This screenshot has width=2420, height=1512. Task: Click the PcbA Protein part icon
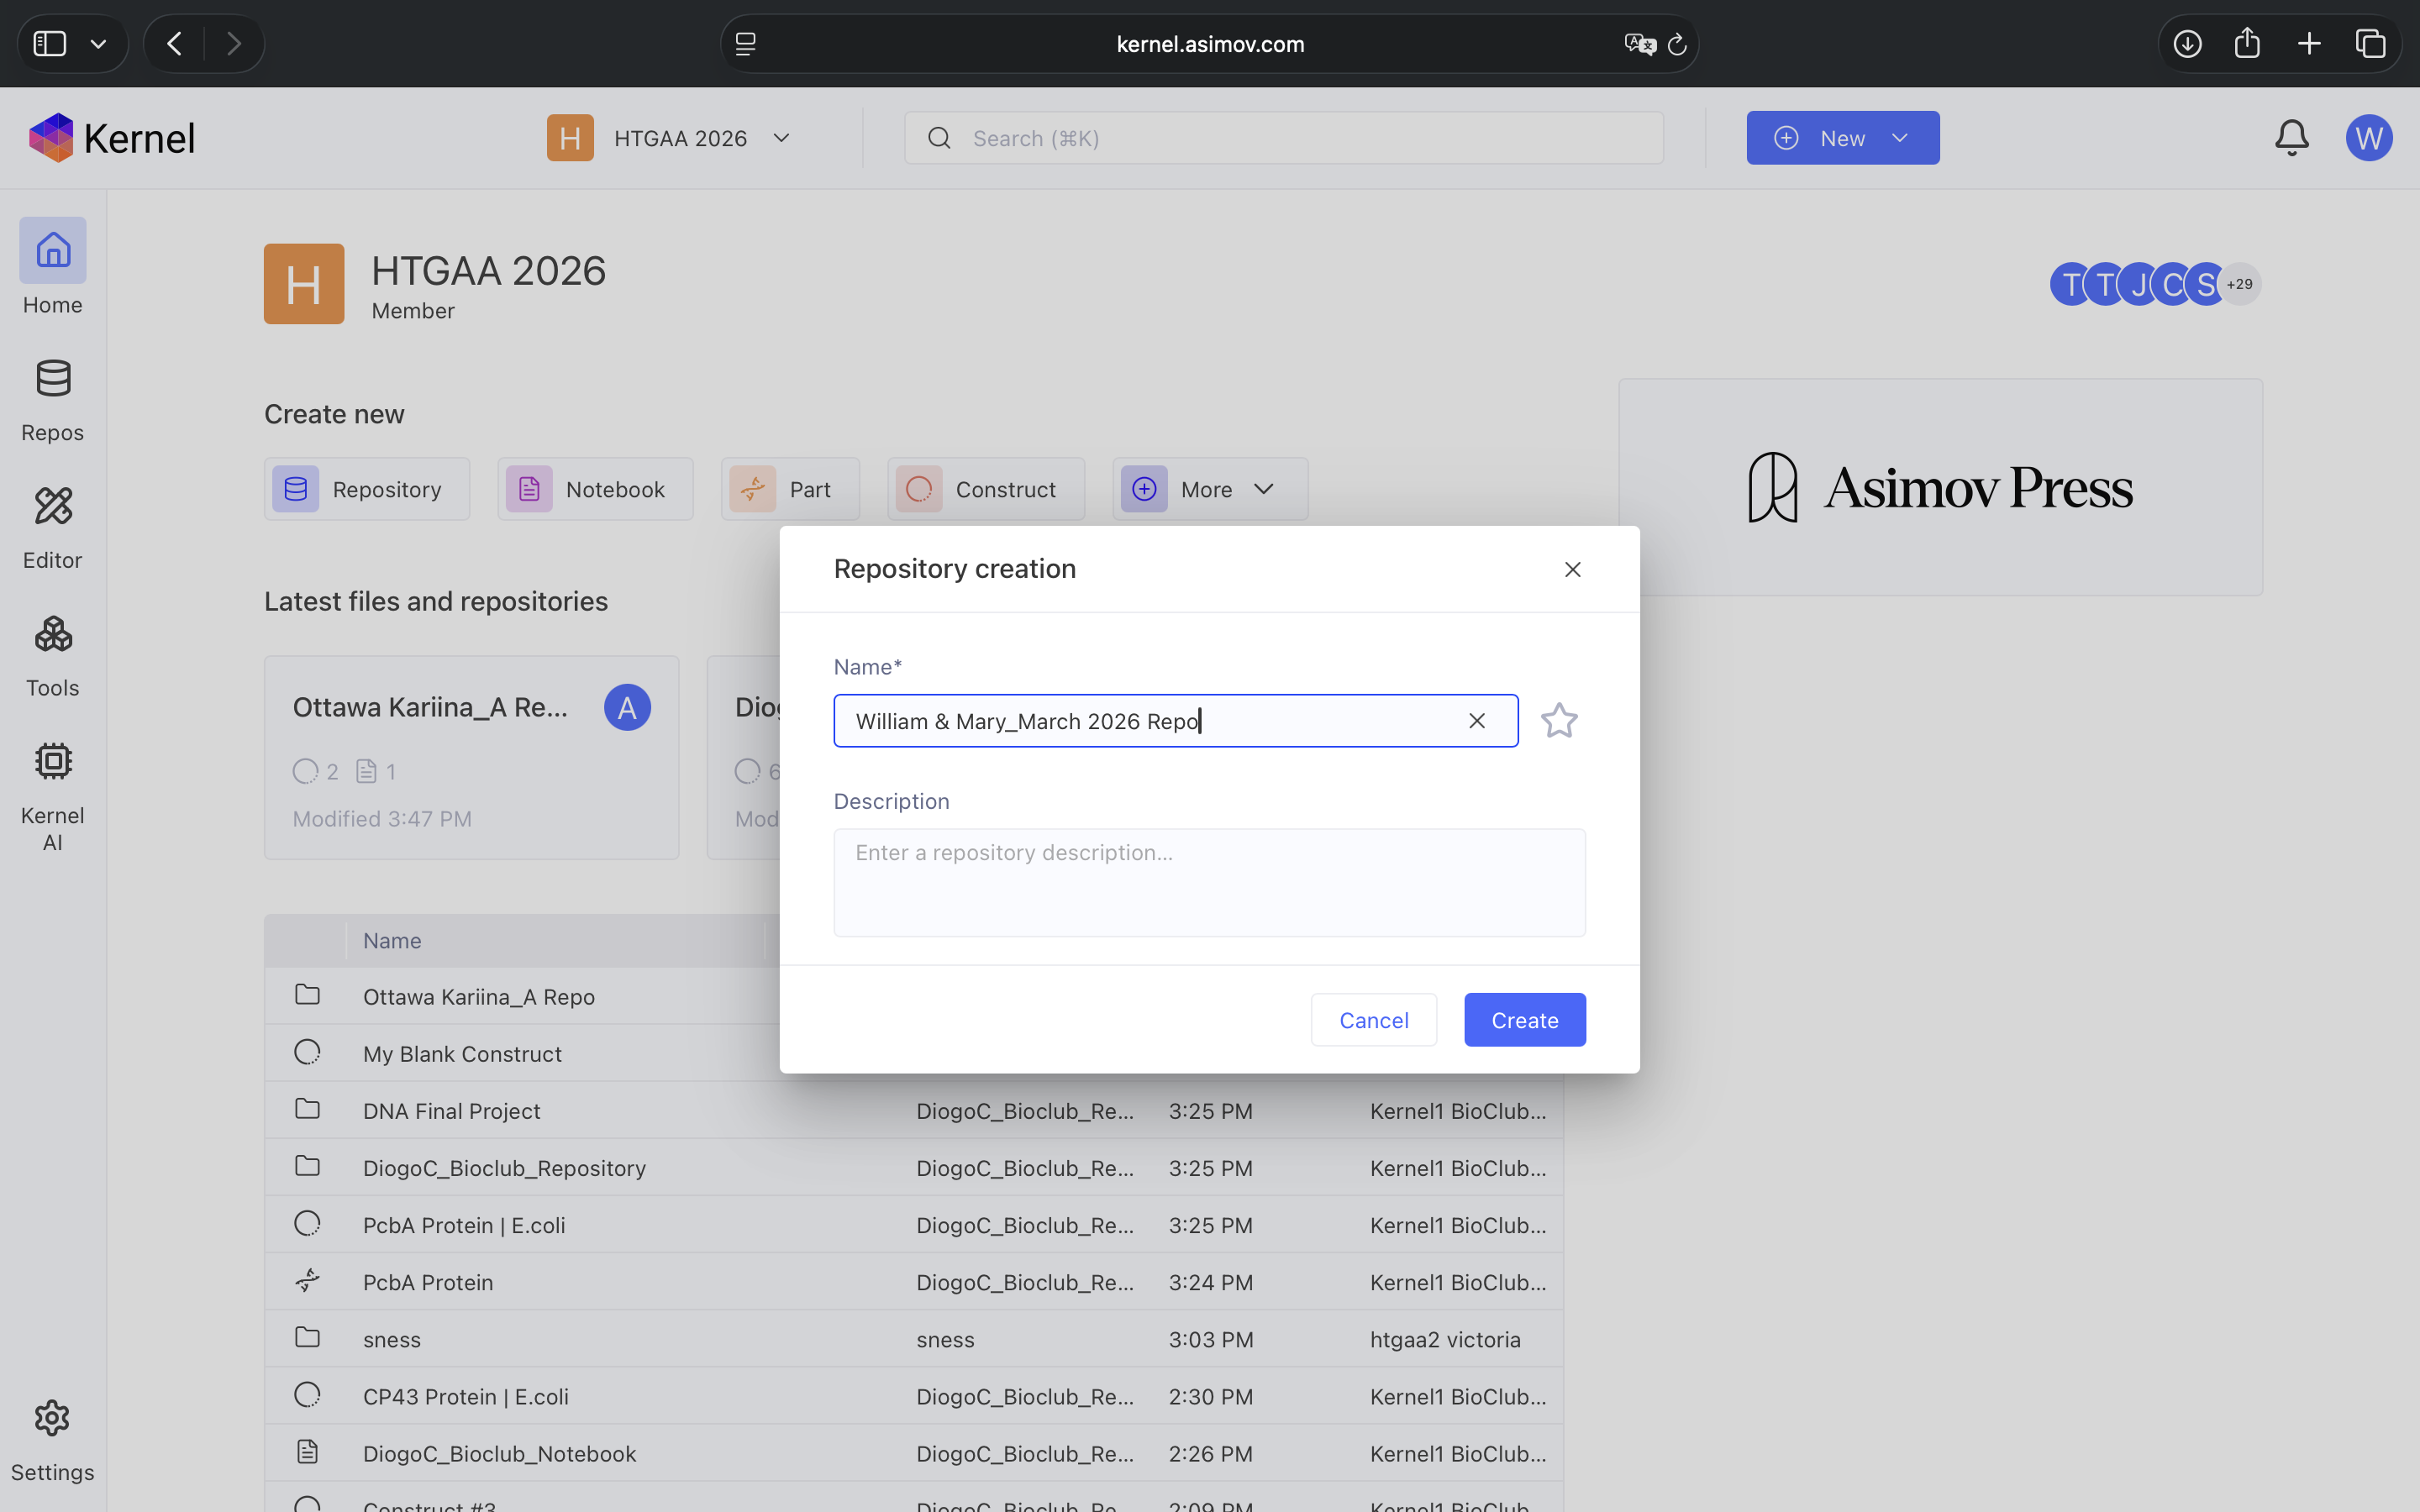308,1281
